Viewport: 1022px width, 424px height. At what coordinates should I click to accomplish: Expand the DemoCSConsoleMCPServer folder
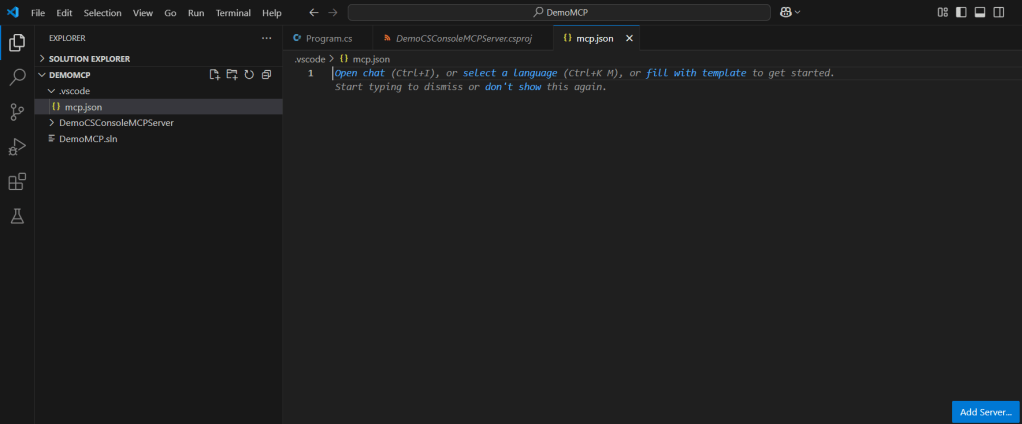[116, 122]
